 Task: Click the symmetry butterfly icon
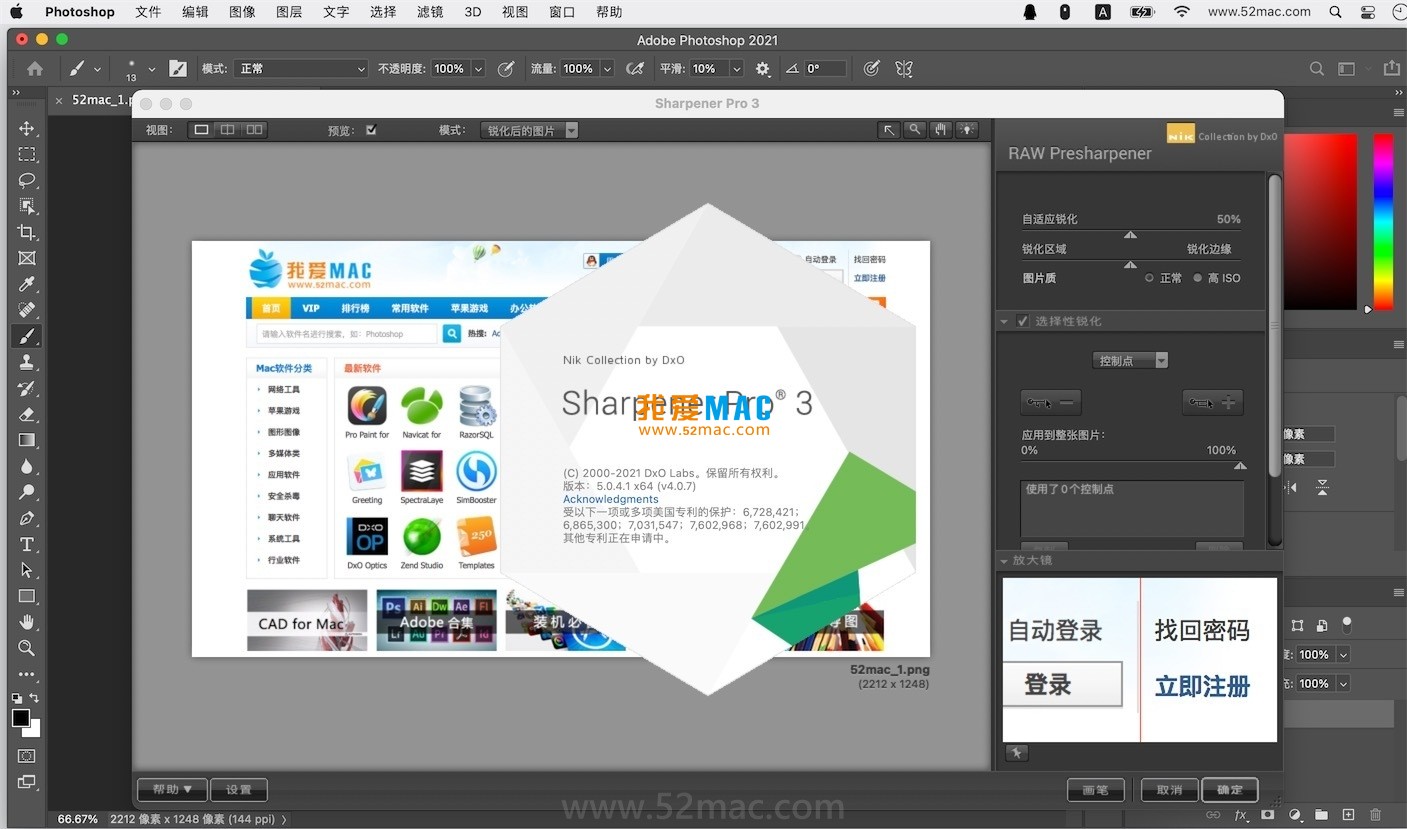click(x=904, y=69)
